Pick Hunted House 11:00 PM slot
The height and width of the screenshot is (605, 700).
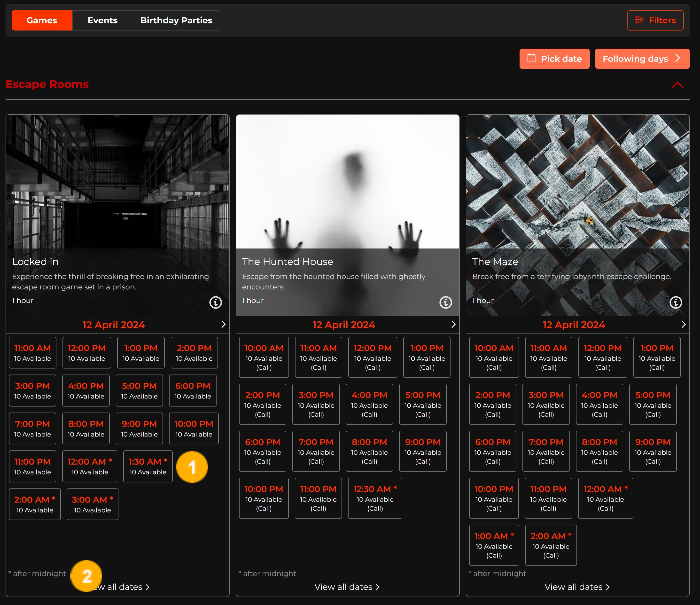(318, 498)
